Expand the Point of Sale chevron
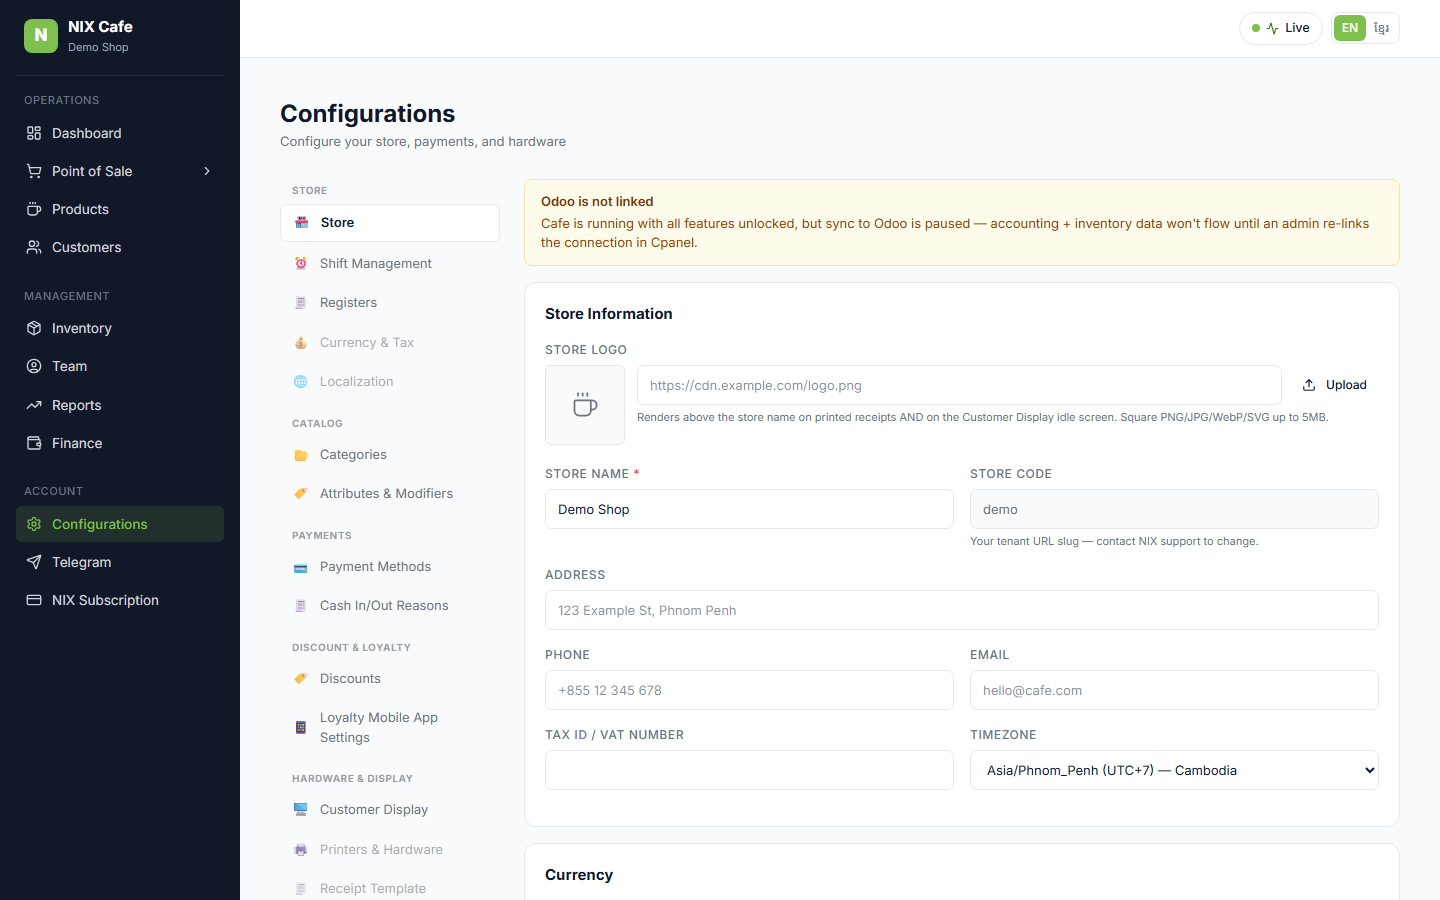Viewport: 1440px width, 900px height. click(207, 171)
